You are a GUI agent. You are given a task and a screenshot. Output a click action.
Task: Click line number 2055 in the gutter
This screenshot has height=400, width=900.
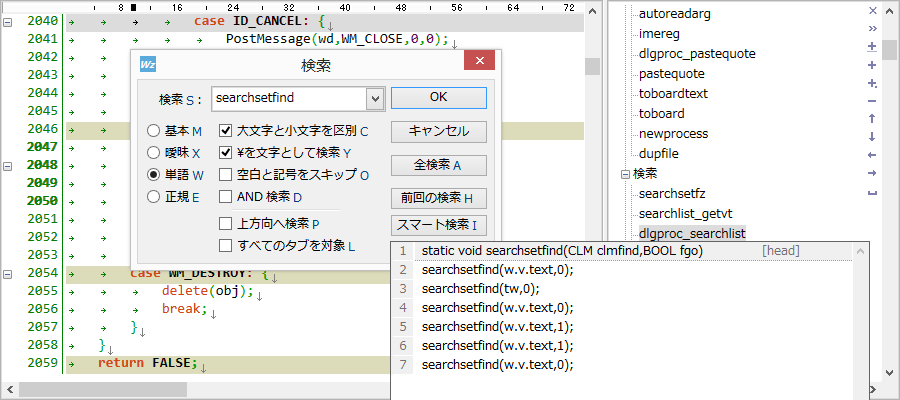click(x=43, y=290)
